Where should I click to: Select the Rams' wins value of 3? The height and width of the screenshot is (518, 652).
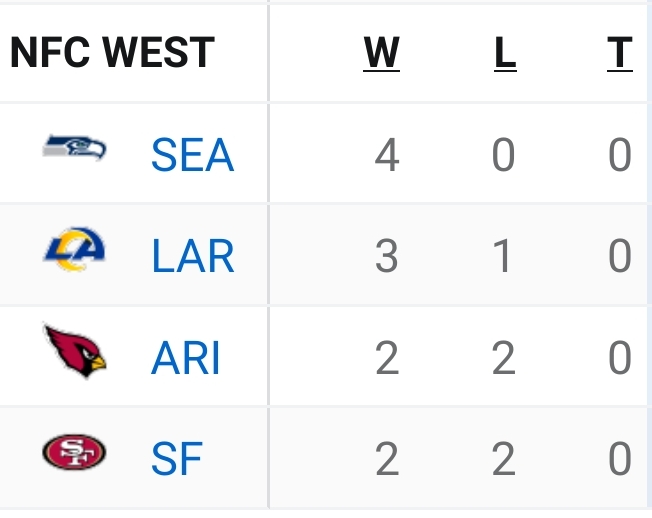click(x=387, y=256)
